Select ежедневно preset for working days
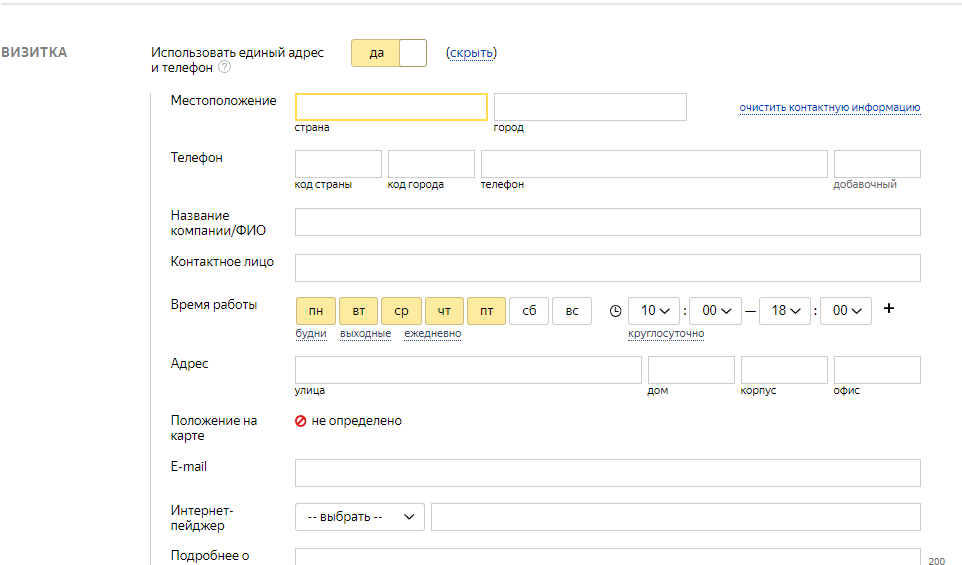 click(433, 333)
